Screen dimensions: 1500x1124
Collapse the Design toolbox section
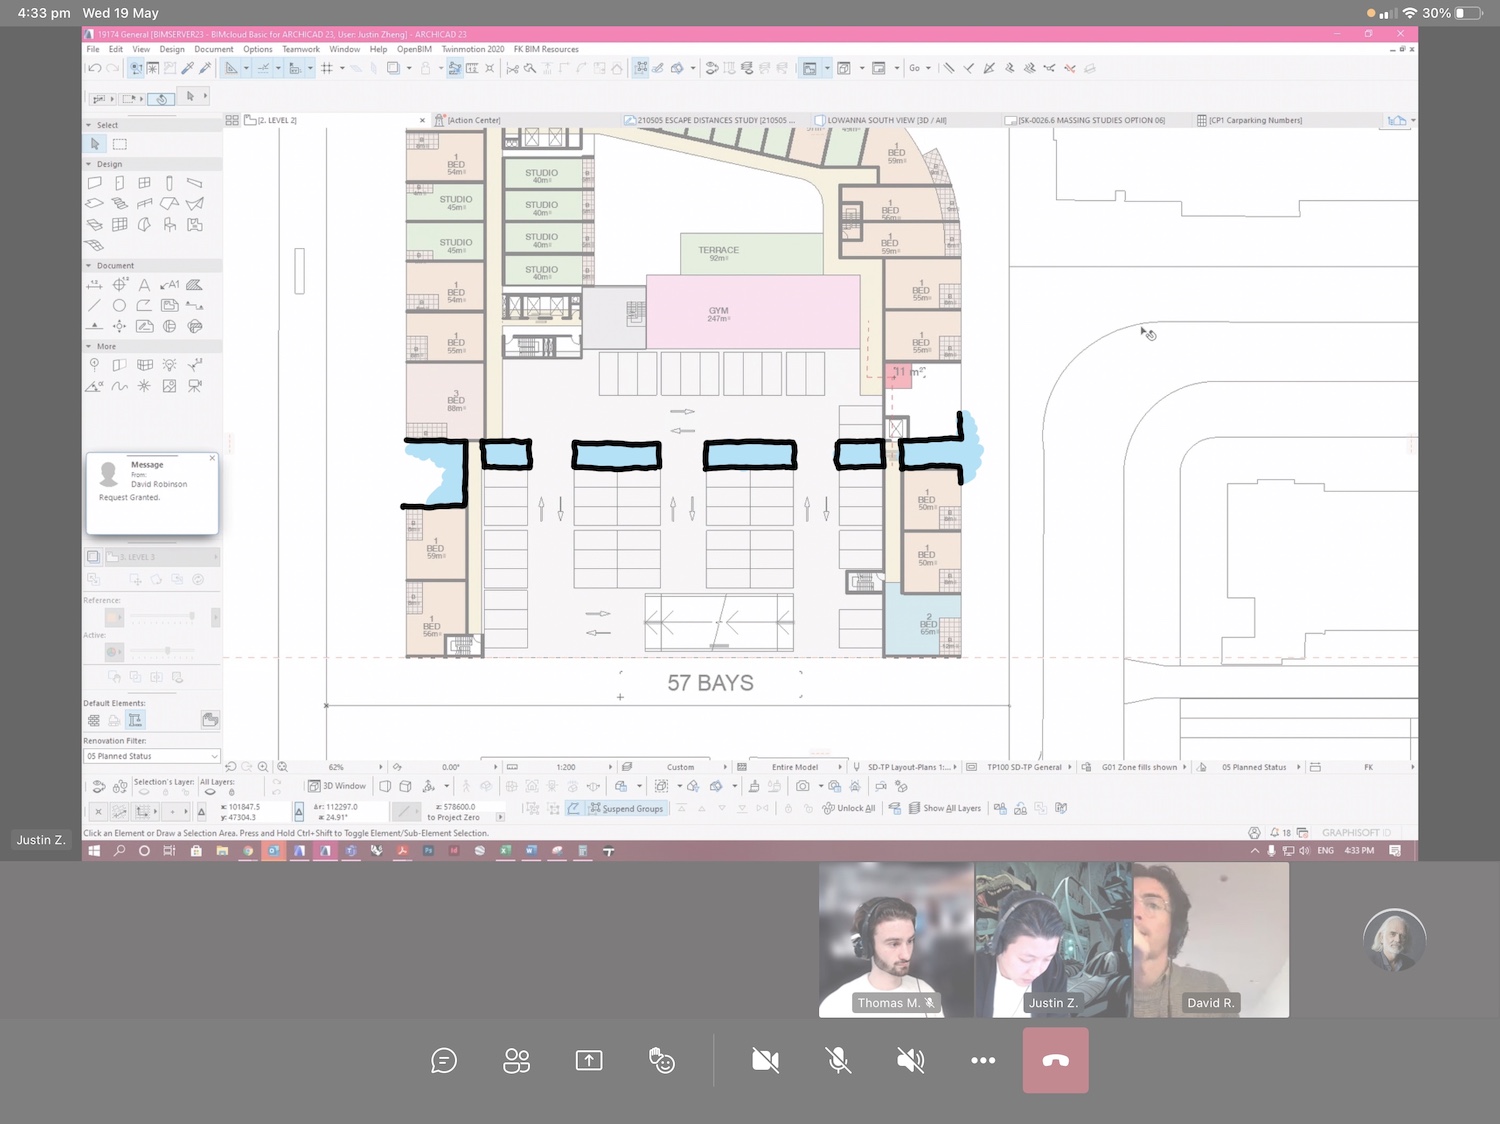[x=89, y=164]
